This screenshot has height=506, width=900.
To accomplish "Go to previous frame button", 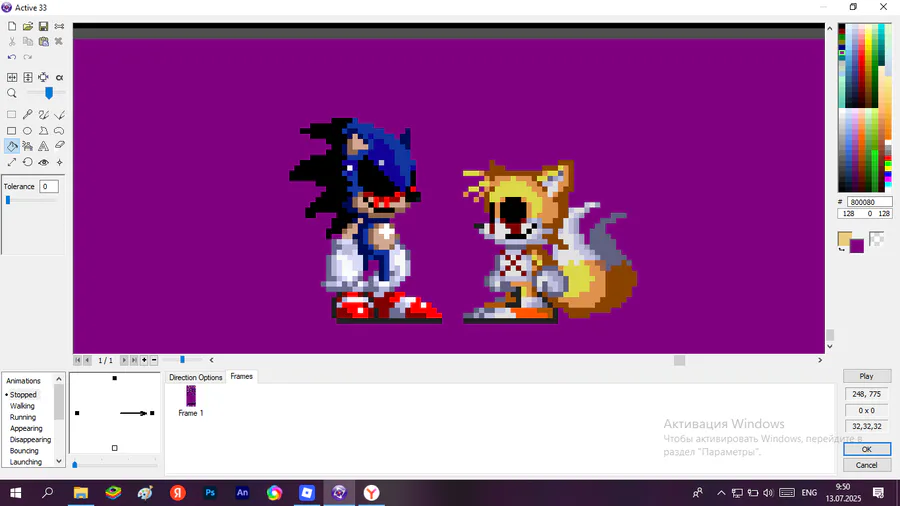I will coord(87,360).
